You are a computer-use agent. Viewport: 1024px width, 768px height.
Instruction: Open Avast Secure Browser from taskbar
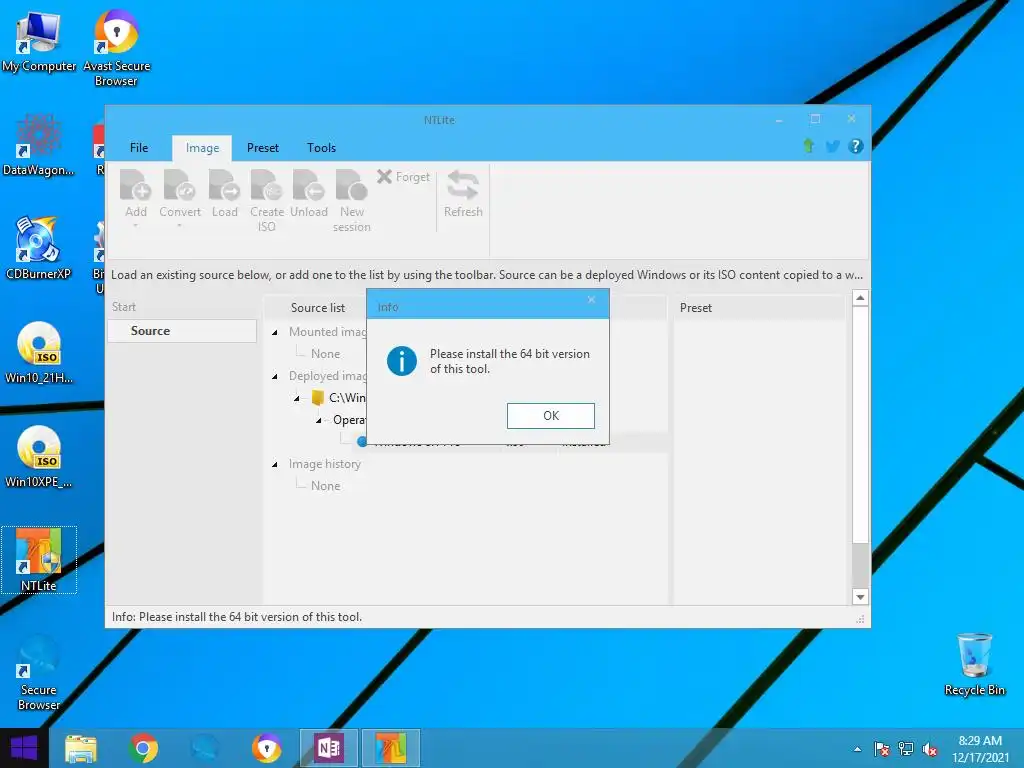pos(266,748)
